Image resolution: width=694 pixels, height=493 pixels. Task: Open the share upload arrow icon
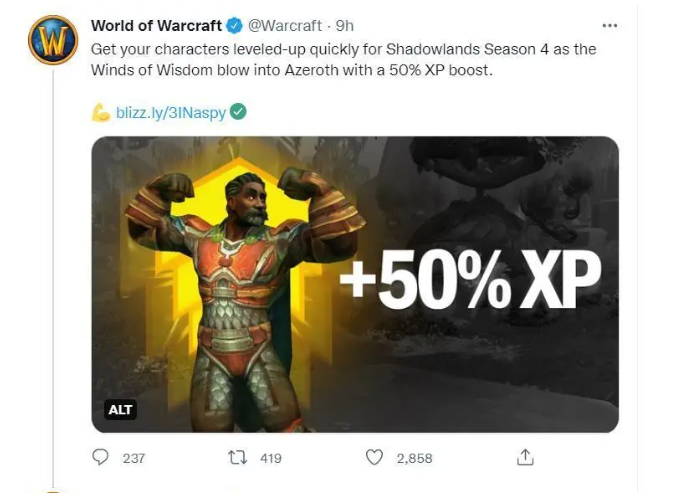[525, 457]
